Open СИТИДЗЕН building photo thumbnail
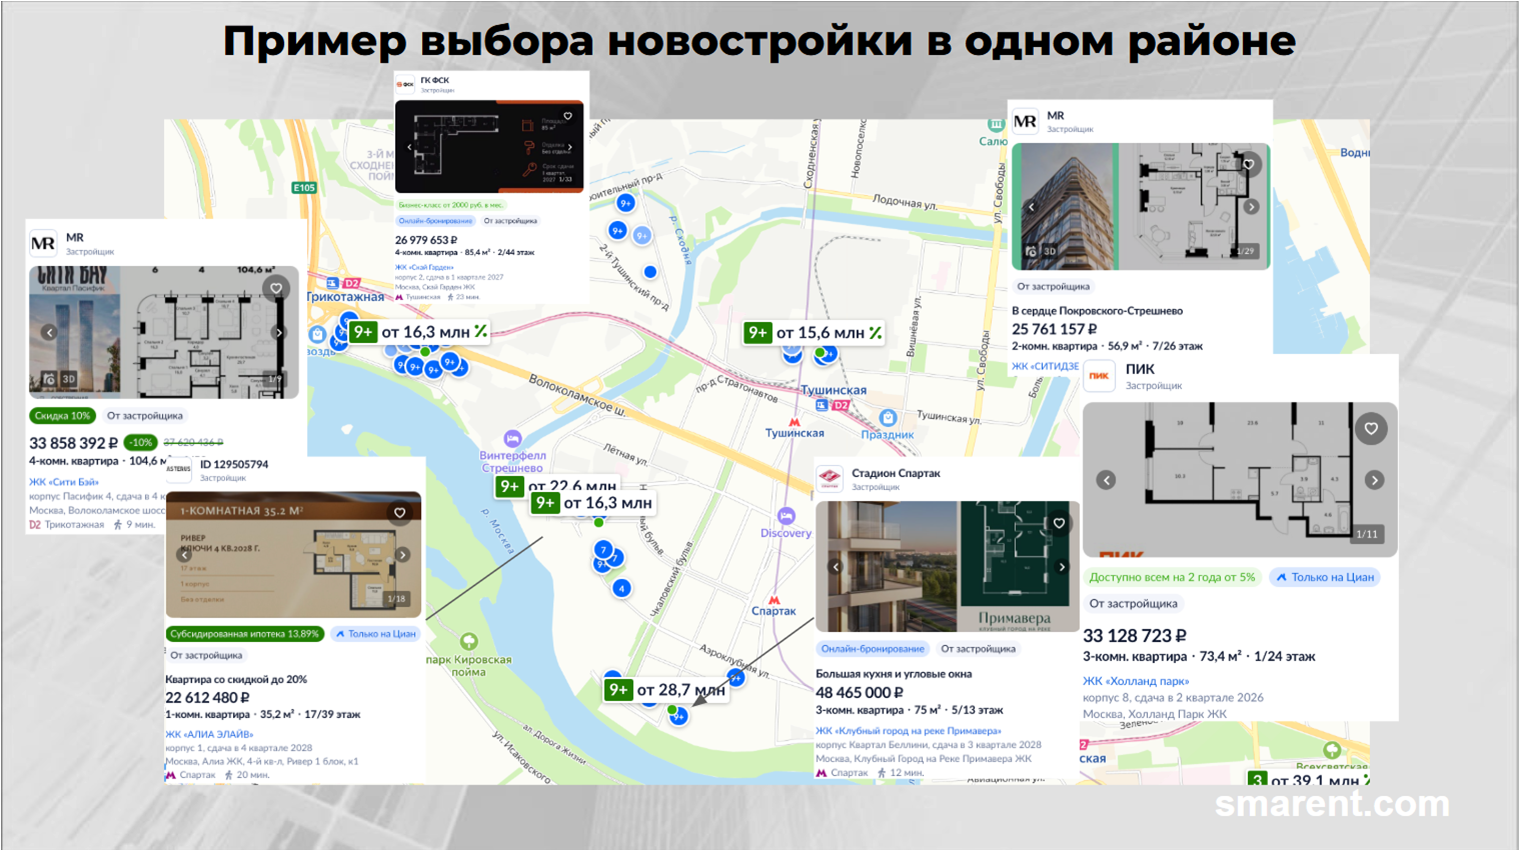 (x=1065, y=206)
